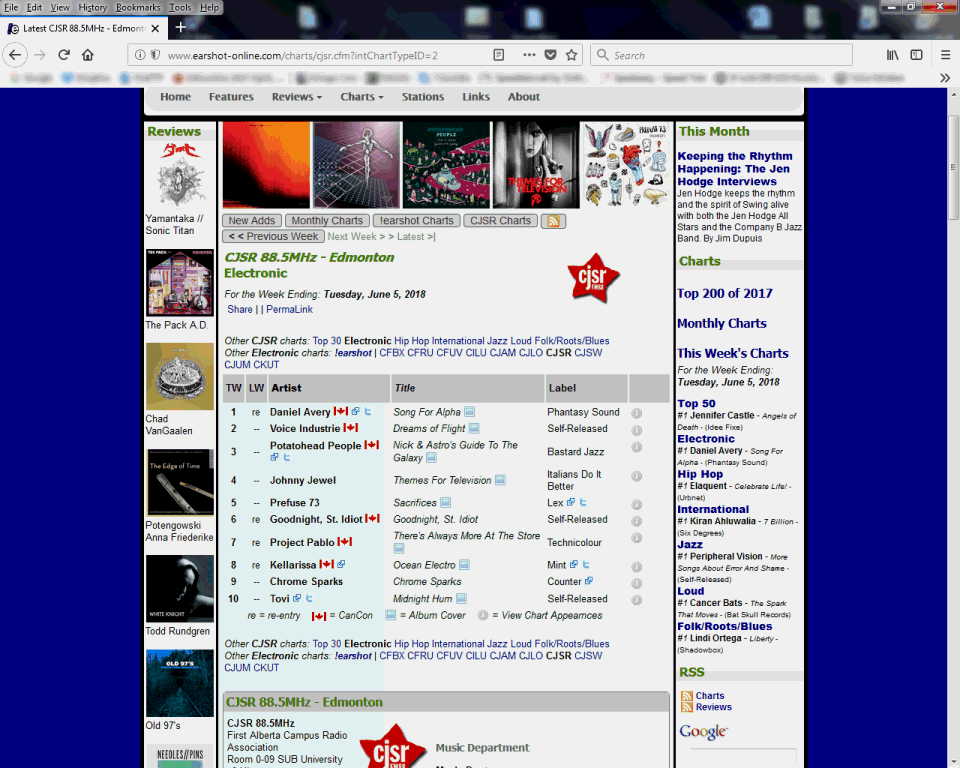Open the File menu
This screenshot has width=960, height=768.
coord(12,7)
